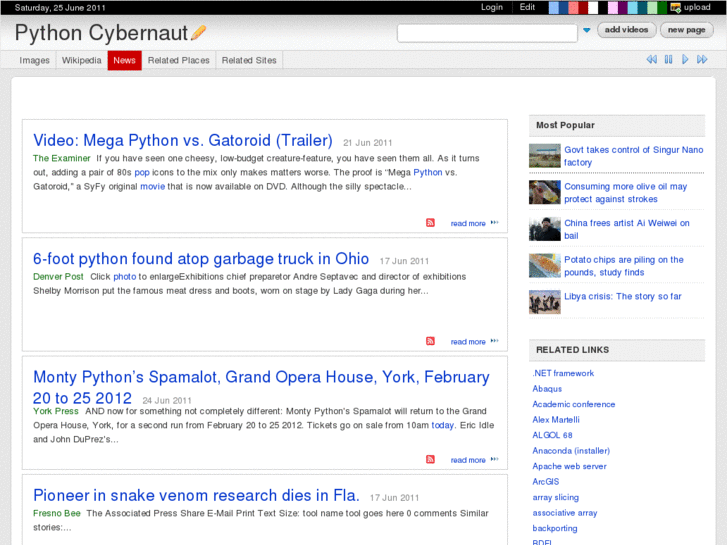Pick the white color swatch
This screenshot has height=545, width=727.
tap(593, 8)
